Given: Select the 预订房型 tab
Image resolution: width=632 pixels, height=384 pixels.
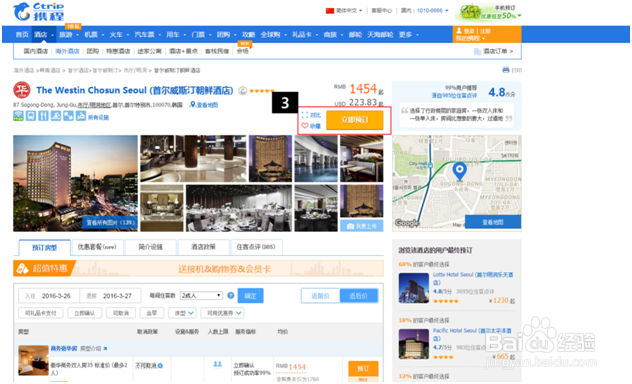Looking at the screenshot, I should point(44,247).
